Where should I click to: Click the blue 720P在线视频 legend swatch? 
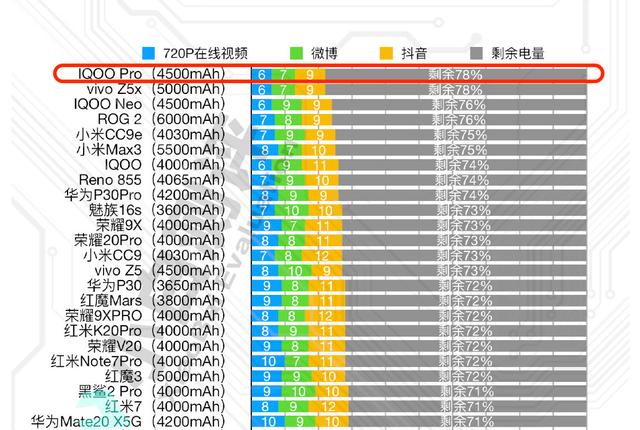click(x=148, y=53)
